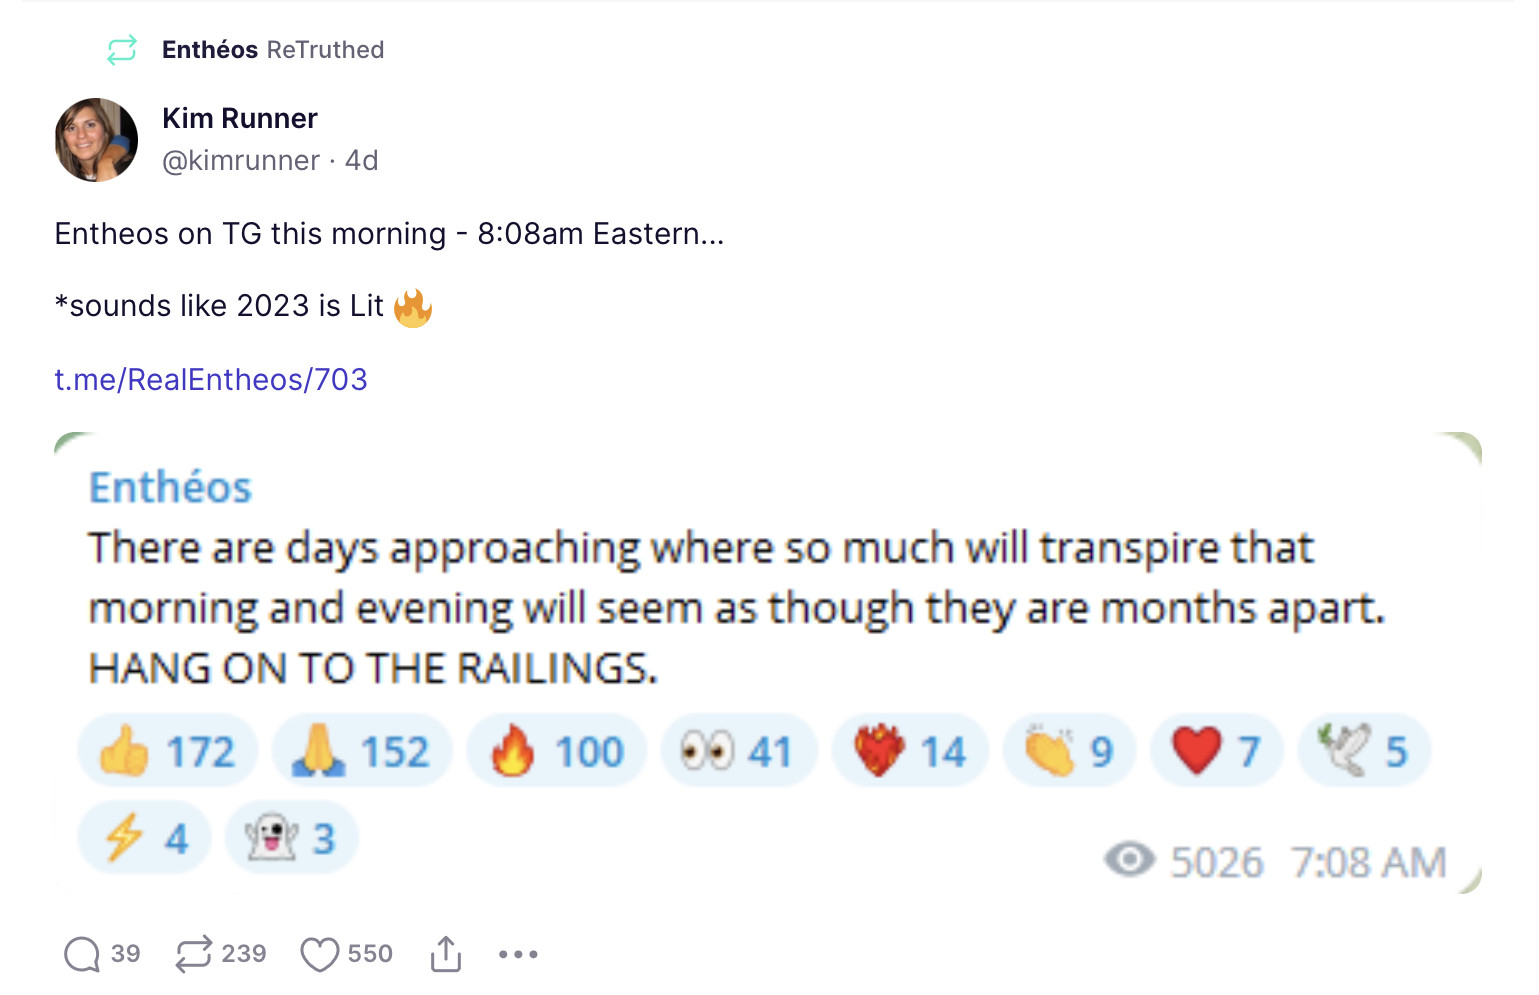The width and height of the screenshot is (1539, 995).
Task: Like the post using the heart icon
Action: pos(319,955)
